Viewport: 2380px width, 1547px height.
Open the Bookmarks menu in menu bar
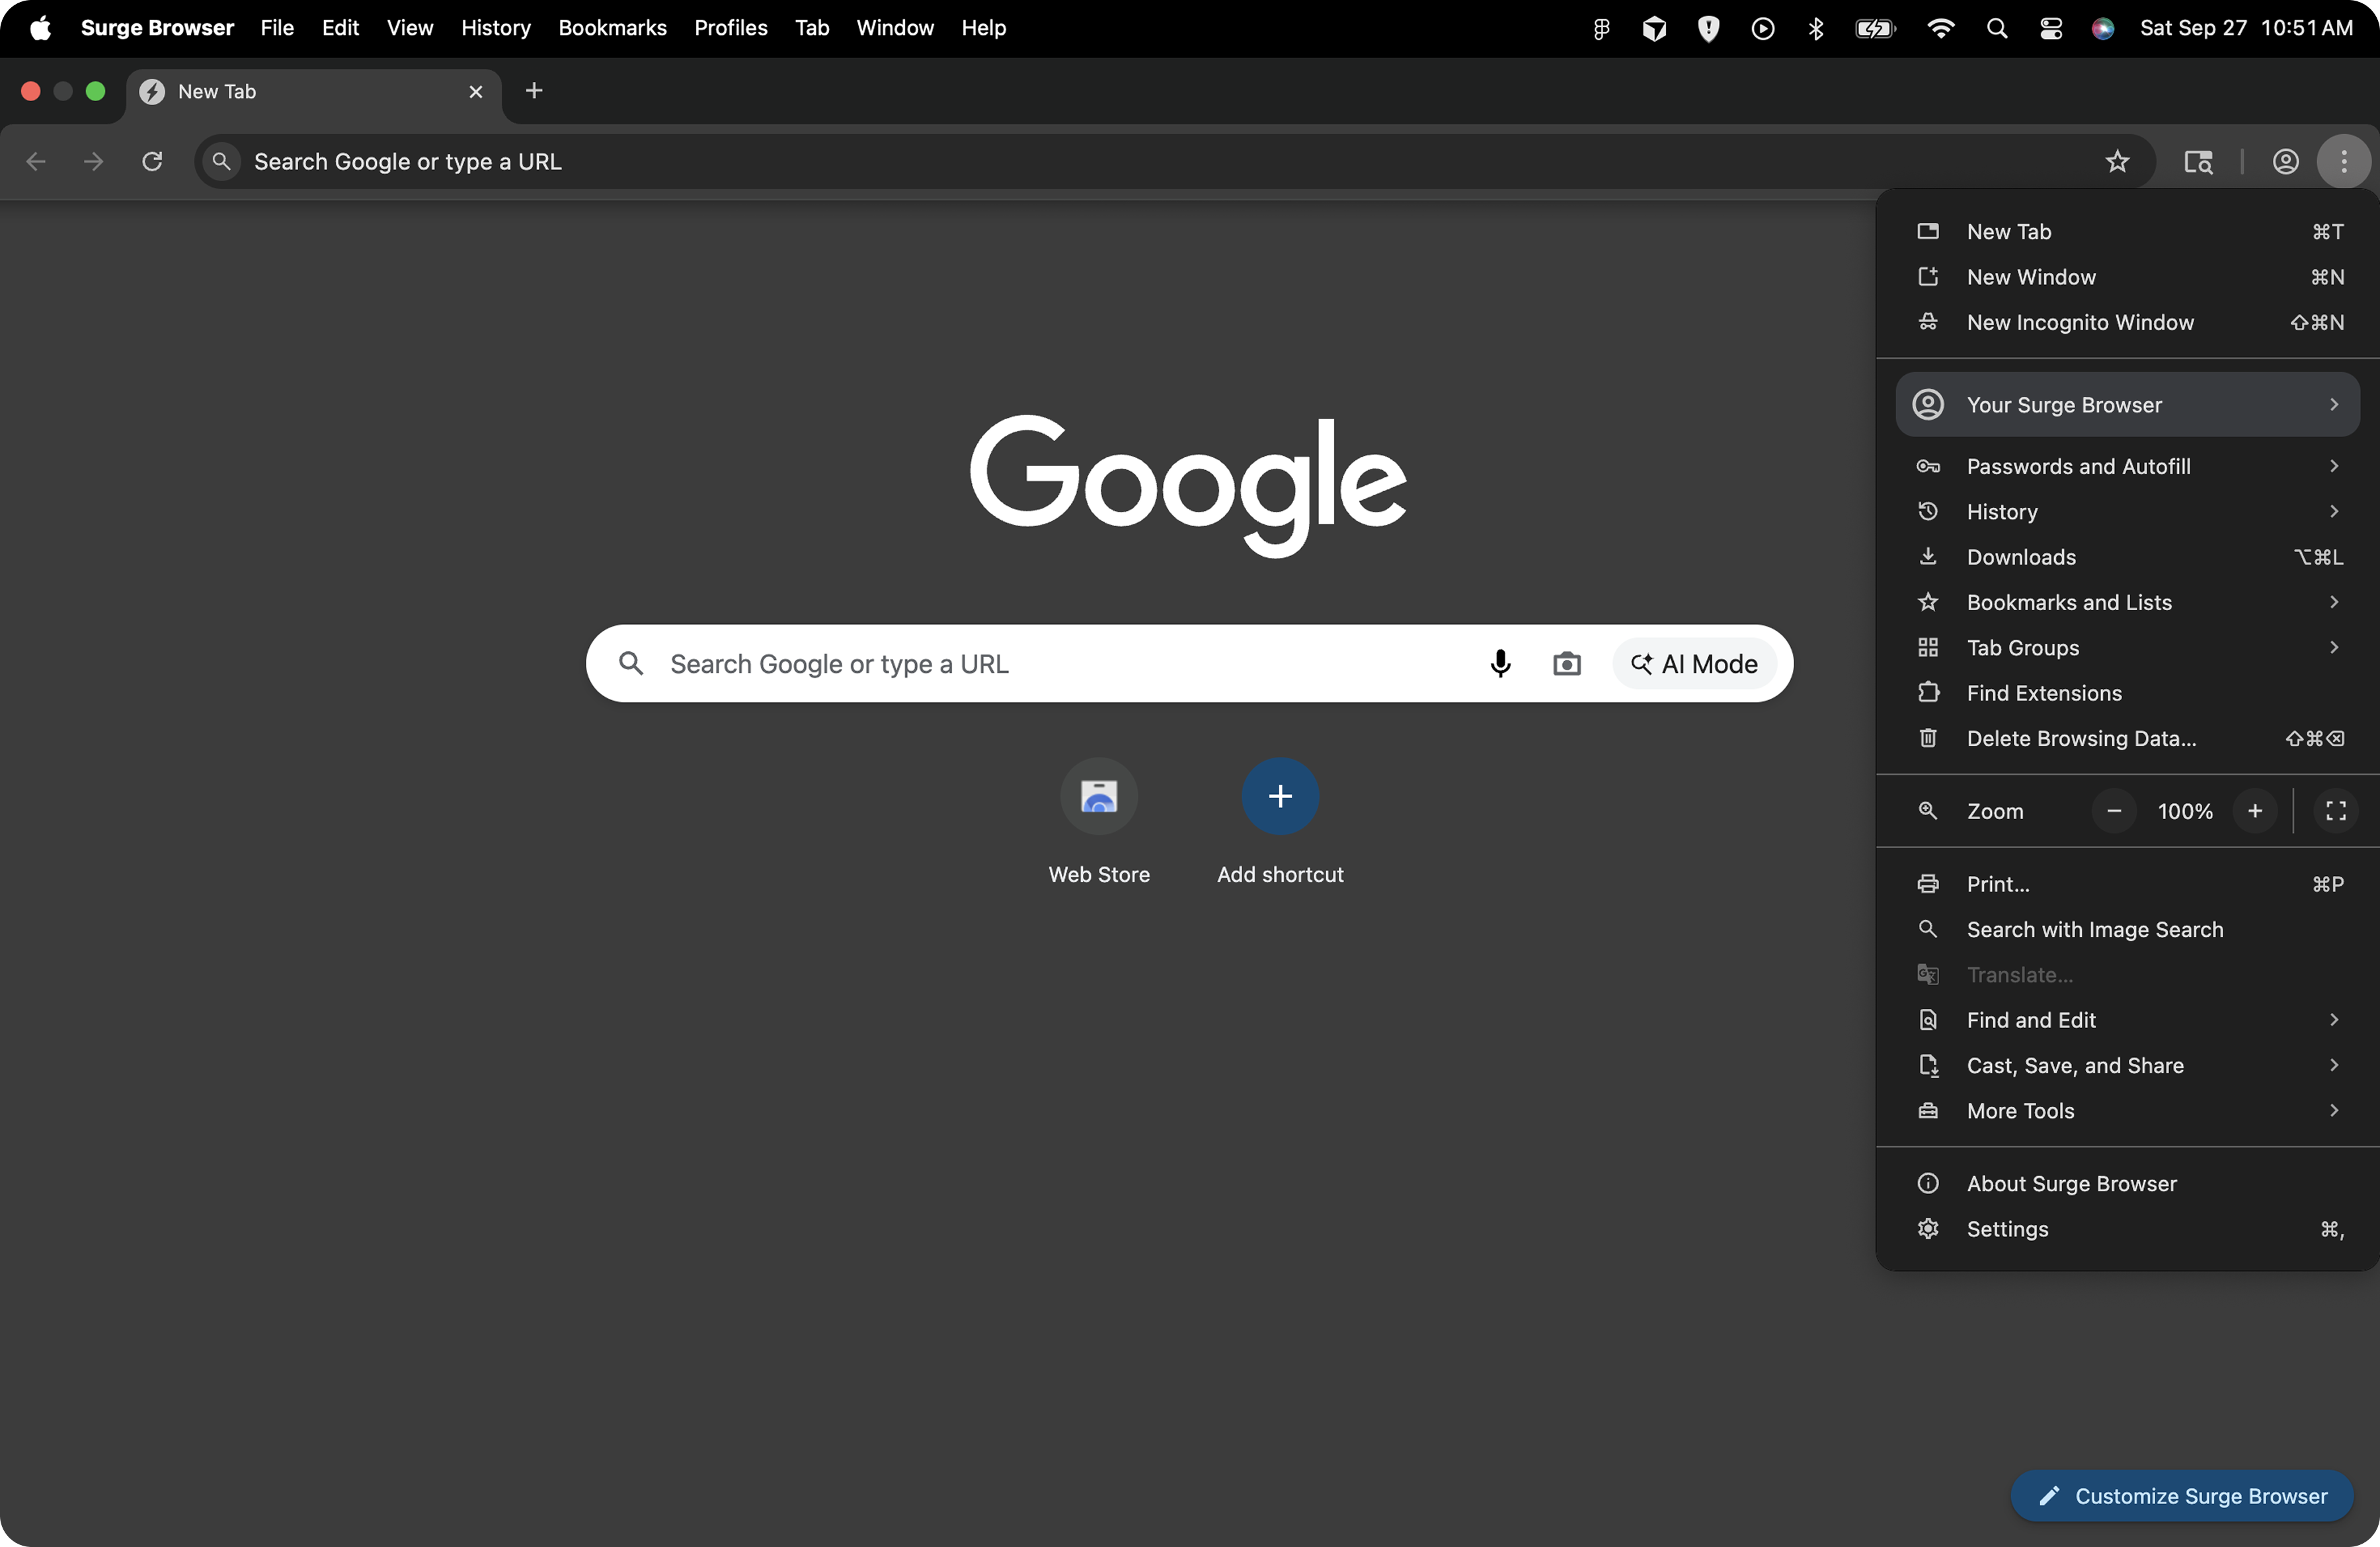click(612, 28)
